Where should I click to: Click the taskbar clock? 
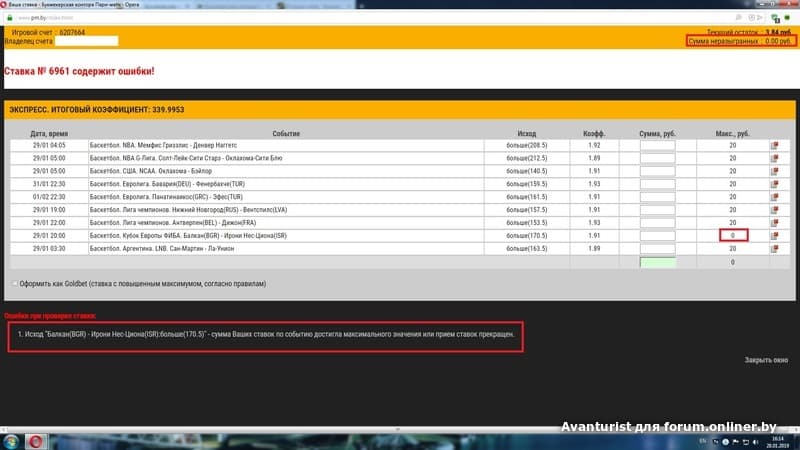[778, 442]
